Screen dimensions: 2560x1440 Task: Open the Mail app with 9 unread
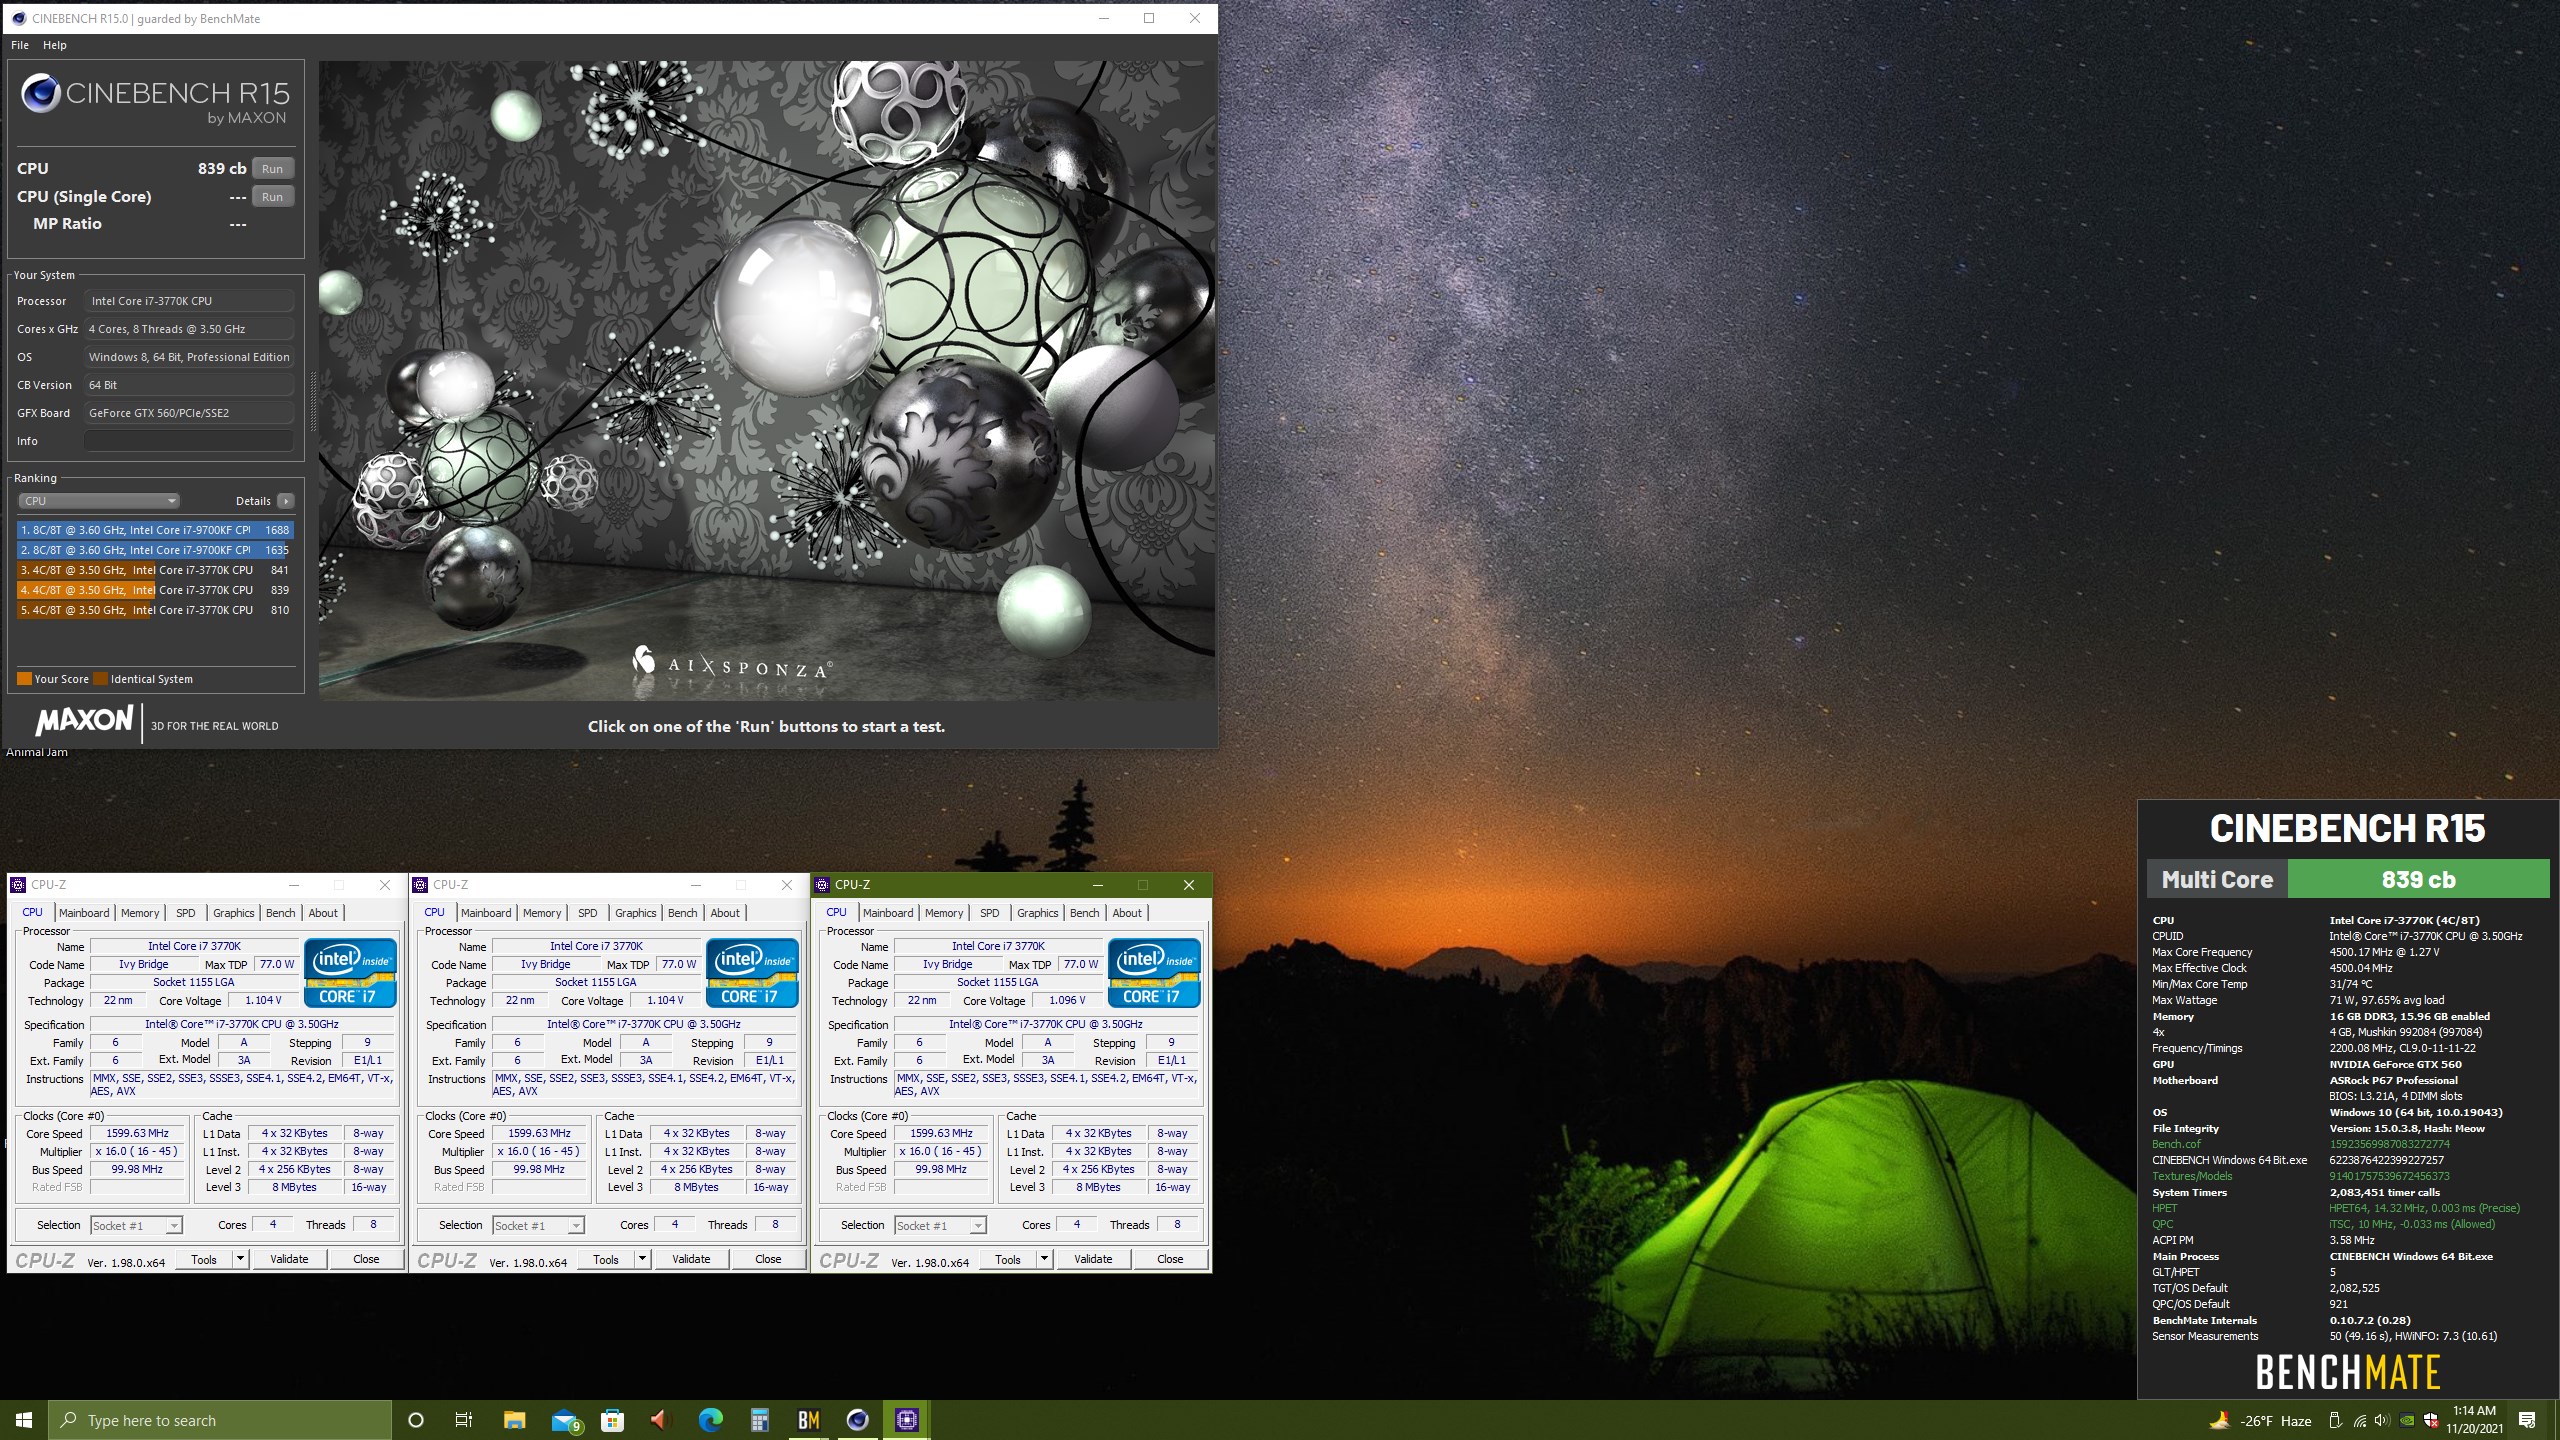click(x=565, y=1420)
